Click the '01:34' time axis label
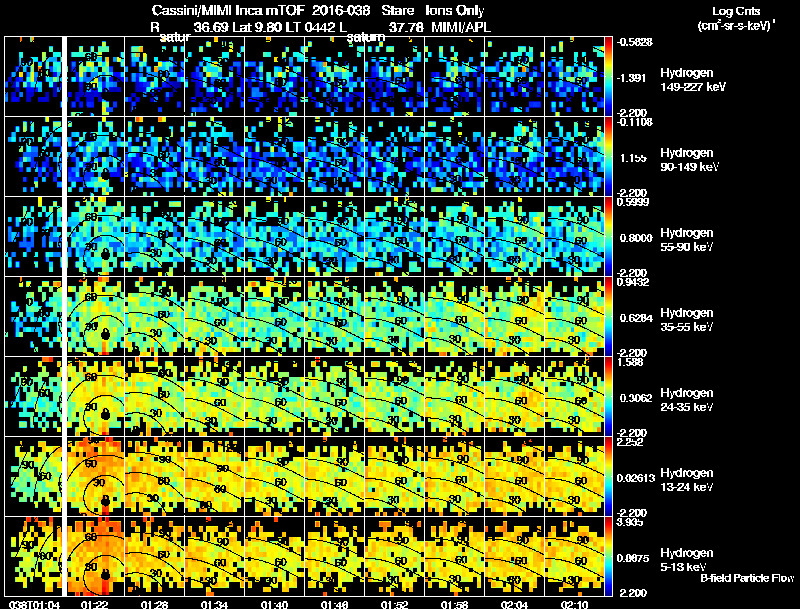This screenshot has height=609, width=800. (x=214, y=604)
